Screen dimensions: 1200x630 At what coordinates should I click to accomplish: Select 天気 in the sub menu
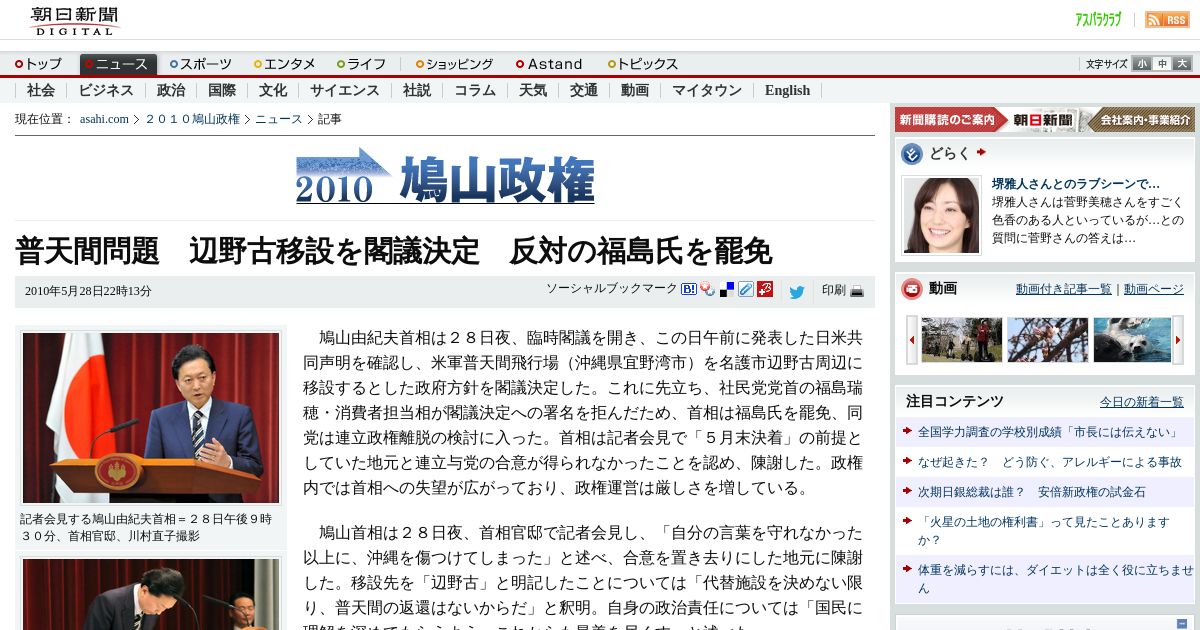(x=533, y=90)
